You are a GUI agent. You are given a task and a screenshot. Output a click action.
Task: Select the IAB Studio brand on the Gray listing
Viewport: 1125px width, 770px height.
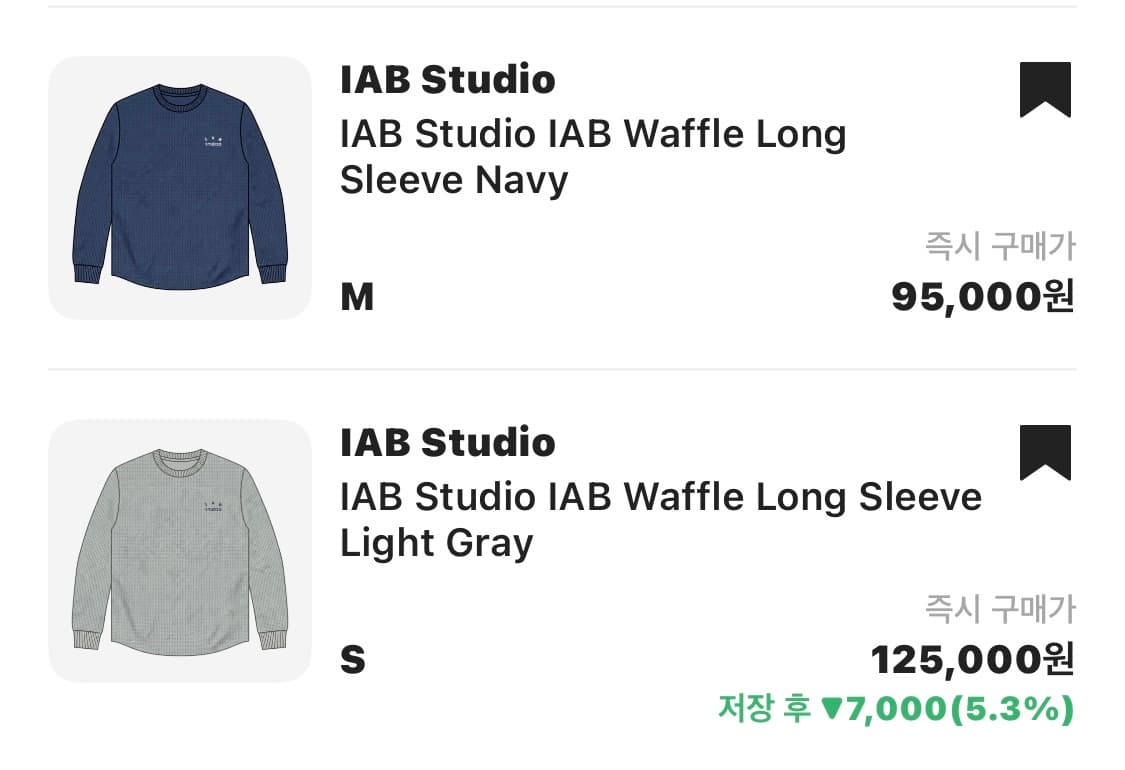click(447, 443)
